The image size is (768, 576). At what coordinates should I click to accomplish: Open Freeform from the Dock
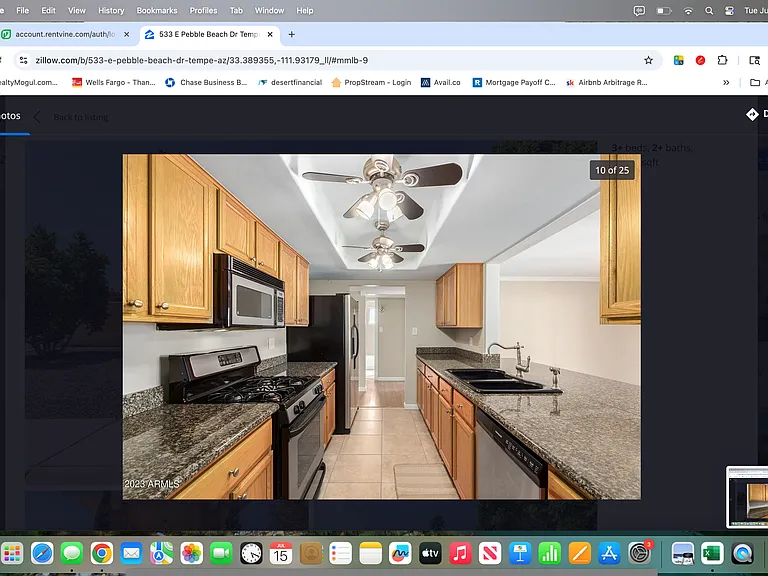[x=400, y=553]
